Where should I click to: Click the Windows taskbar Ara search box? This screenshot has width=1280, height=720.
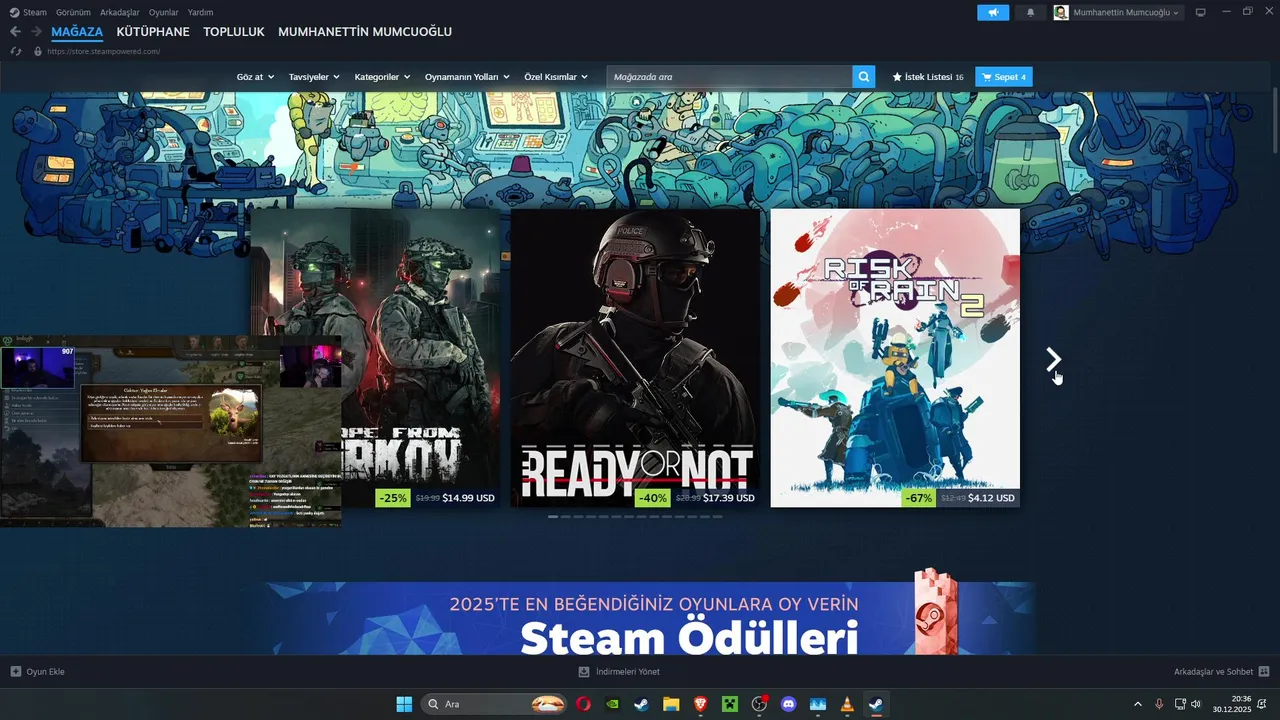click(496, 704)
